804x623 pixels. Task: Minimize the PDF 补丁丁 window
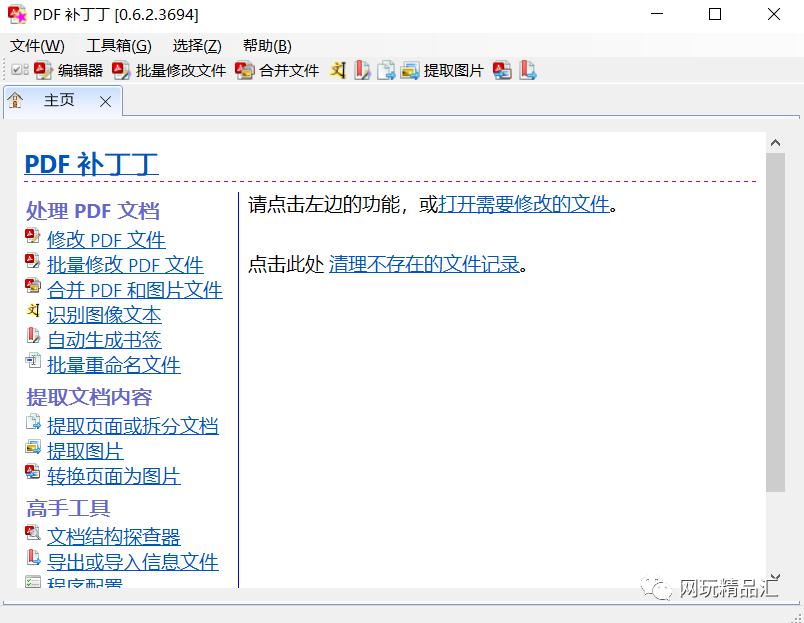pyautogui.click(x=657, y=14)
